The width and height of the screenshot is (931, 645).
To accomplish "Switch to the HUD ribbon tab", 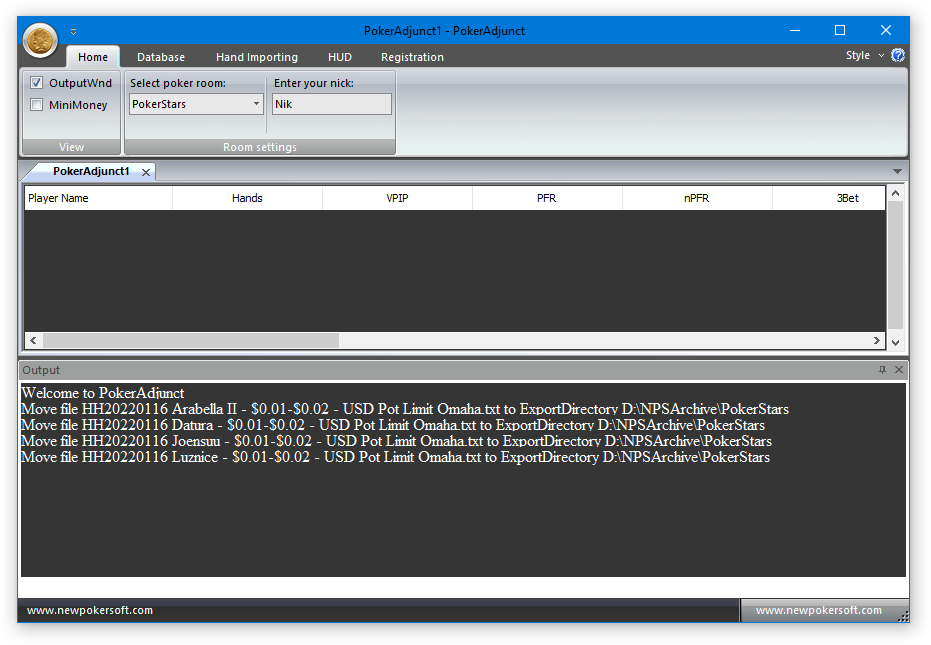I will tap(340, 57).
